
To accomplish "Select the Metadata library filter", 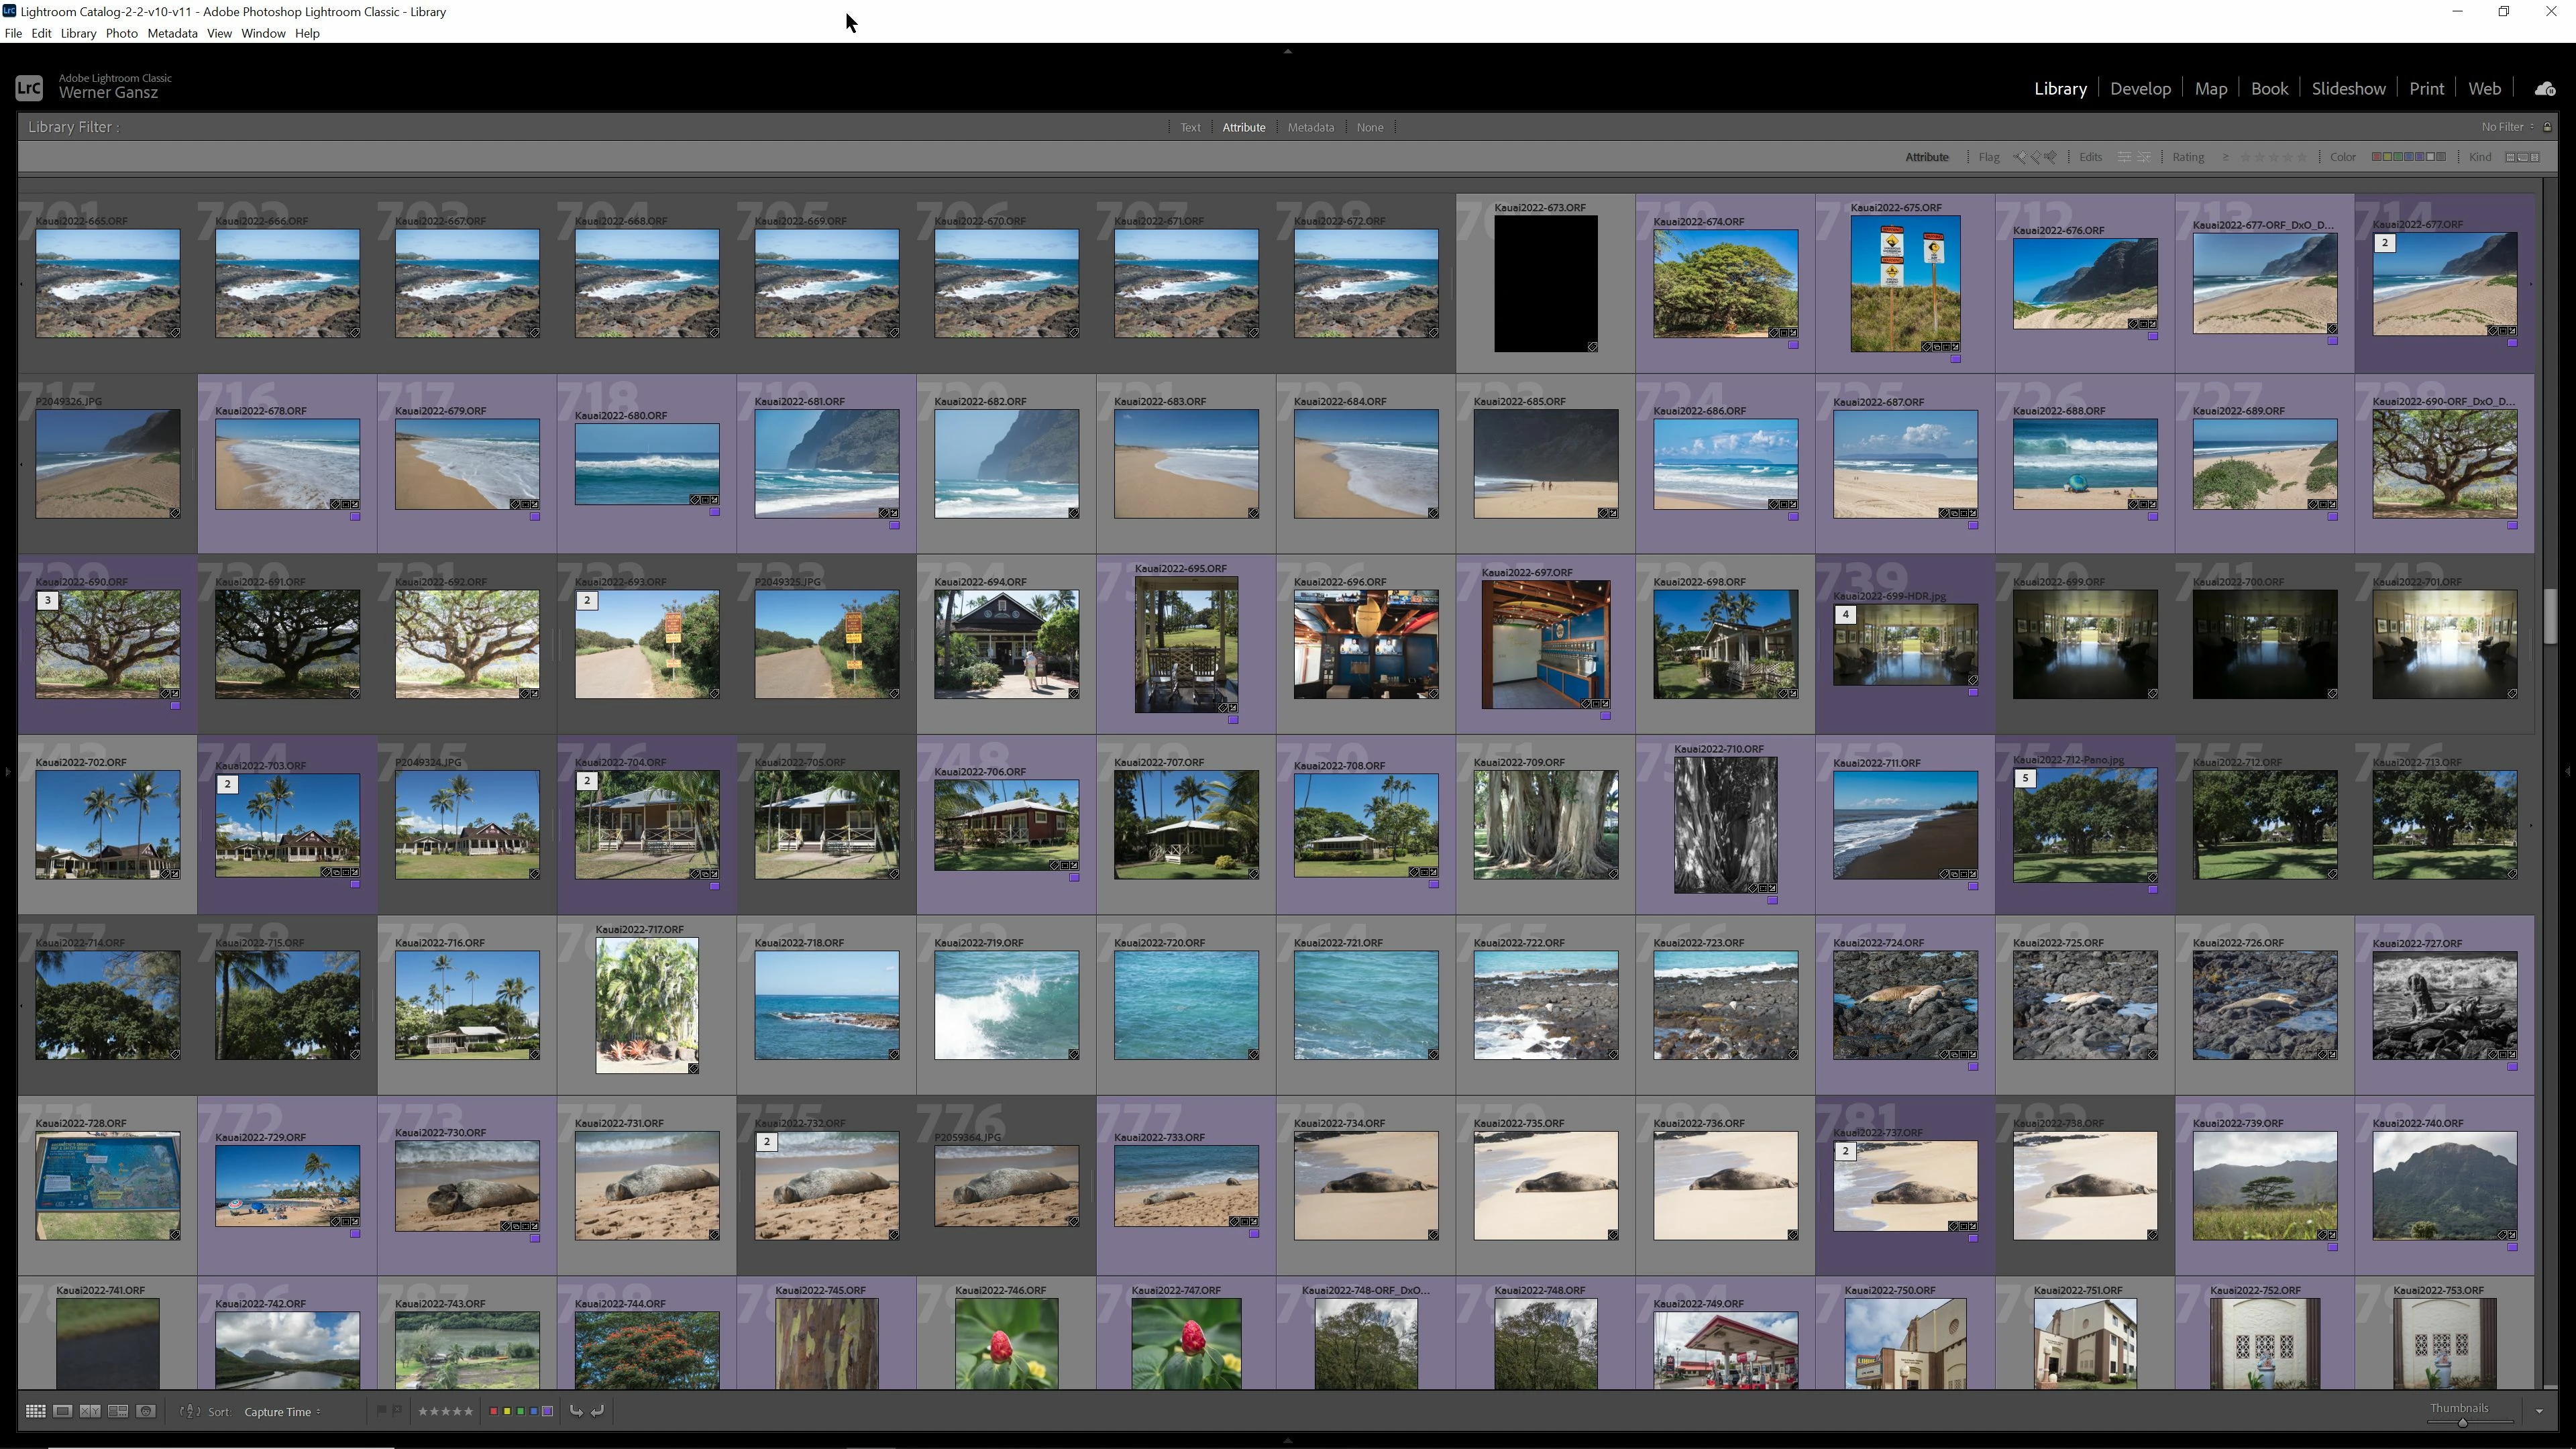I will pyautogui.click(x=1310, y=127).
